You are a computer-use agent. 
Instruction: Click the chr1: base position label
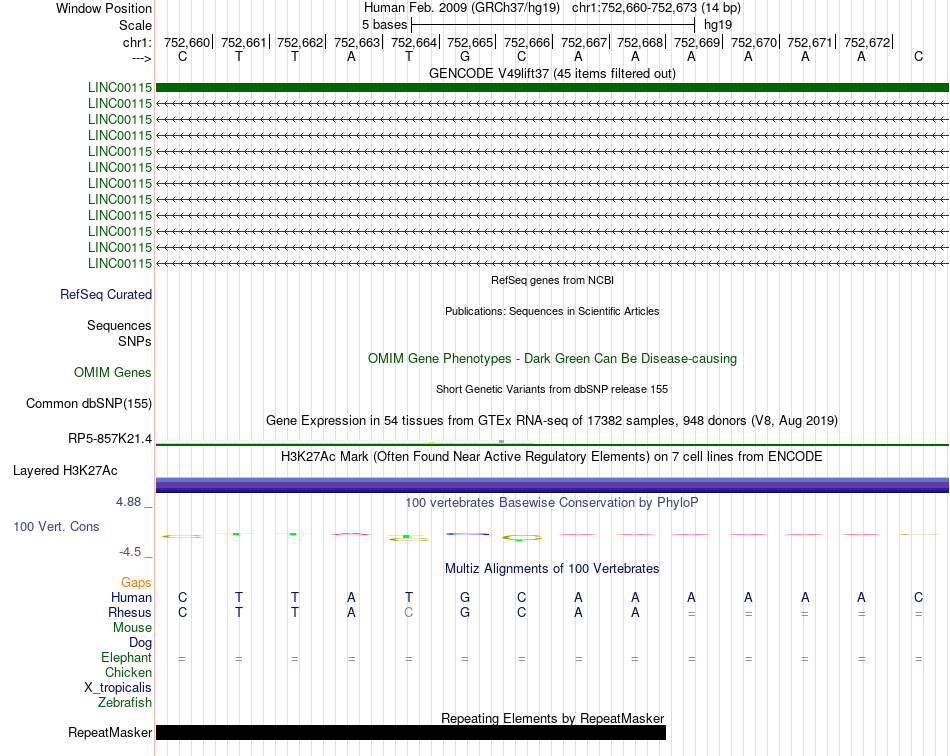pos(137,42)
